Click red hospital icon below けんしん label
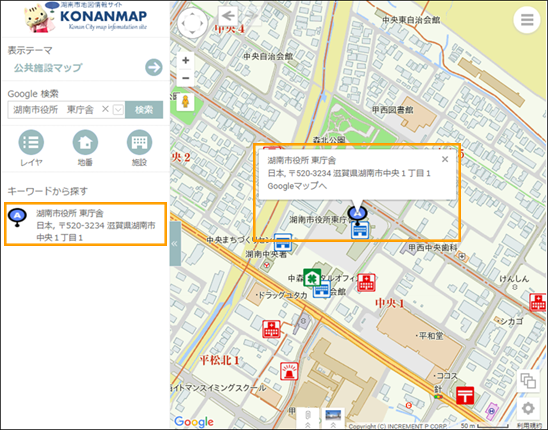This screenshot has width=548, height=430. [538, 302]
